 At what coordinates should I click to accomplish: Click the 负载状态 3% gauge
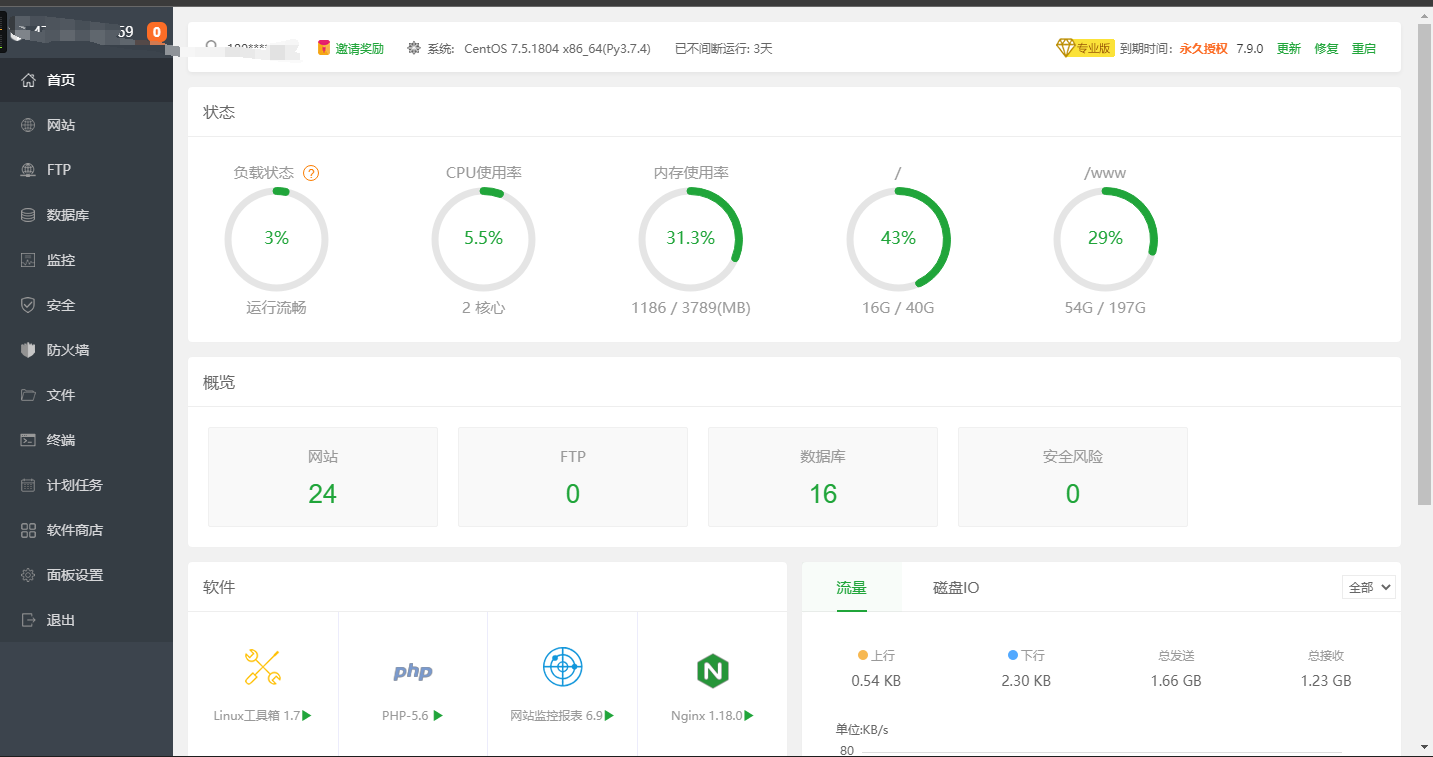click(x=277, y=239)
